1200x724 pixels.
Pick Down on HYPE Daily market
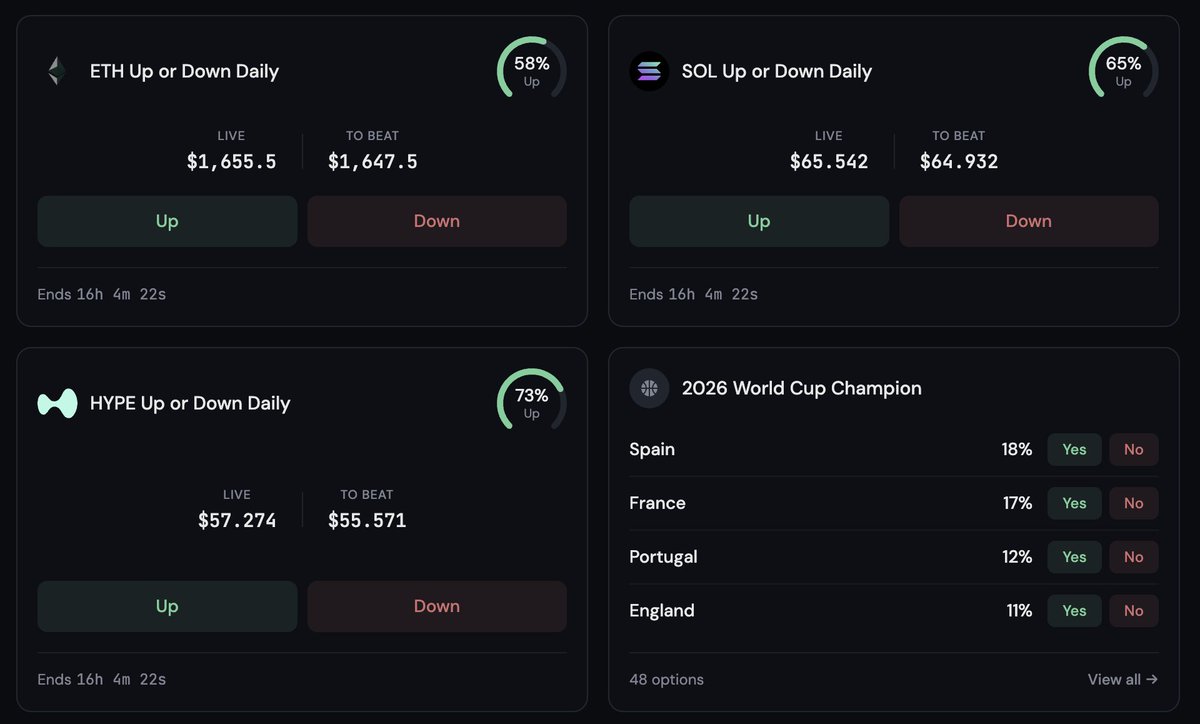pyautogui.click(x=437, y=606)
